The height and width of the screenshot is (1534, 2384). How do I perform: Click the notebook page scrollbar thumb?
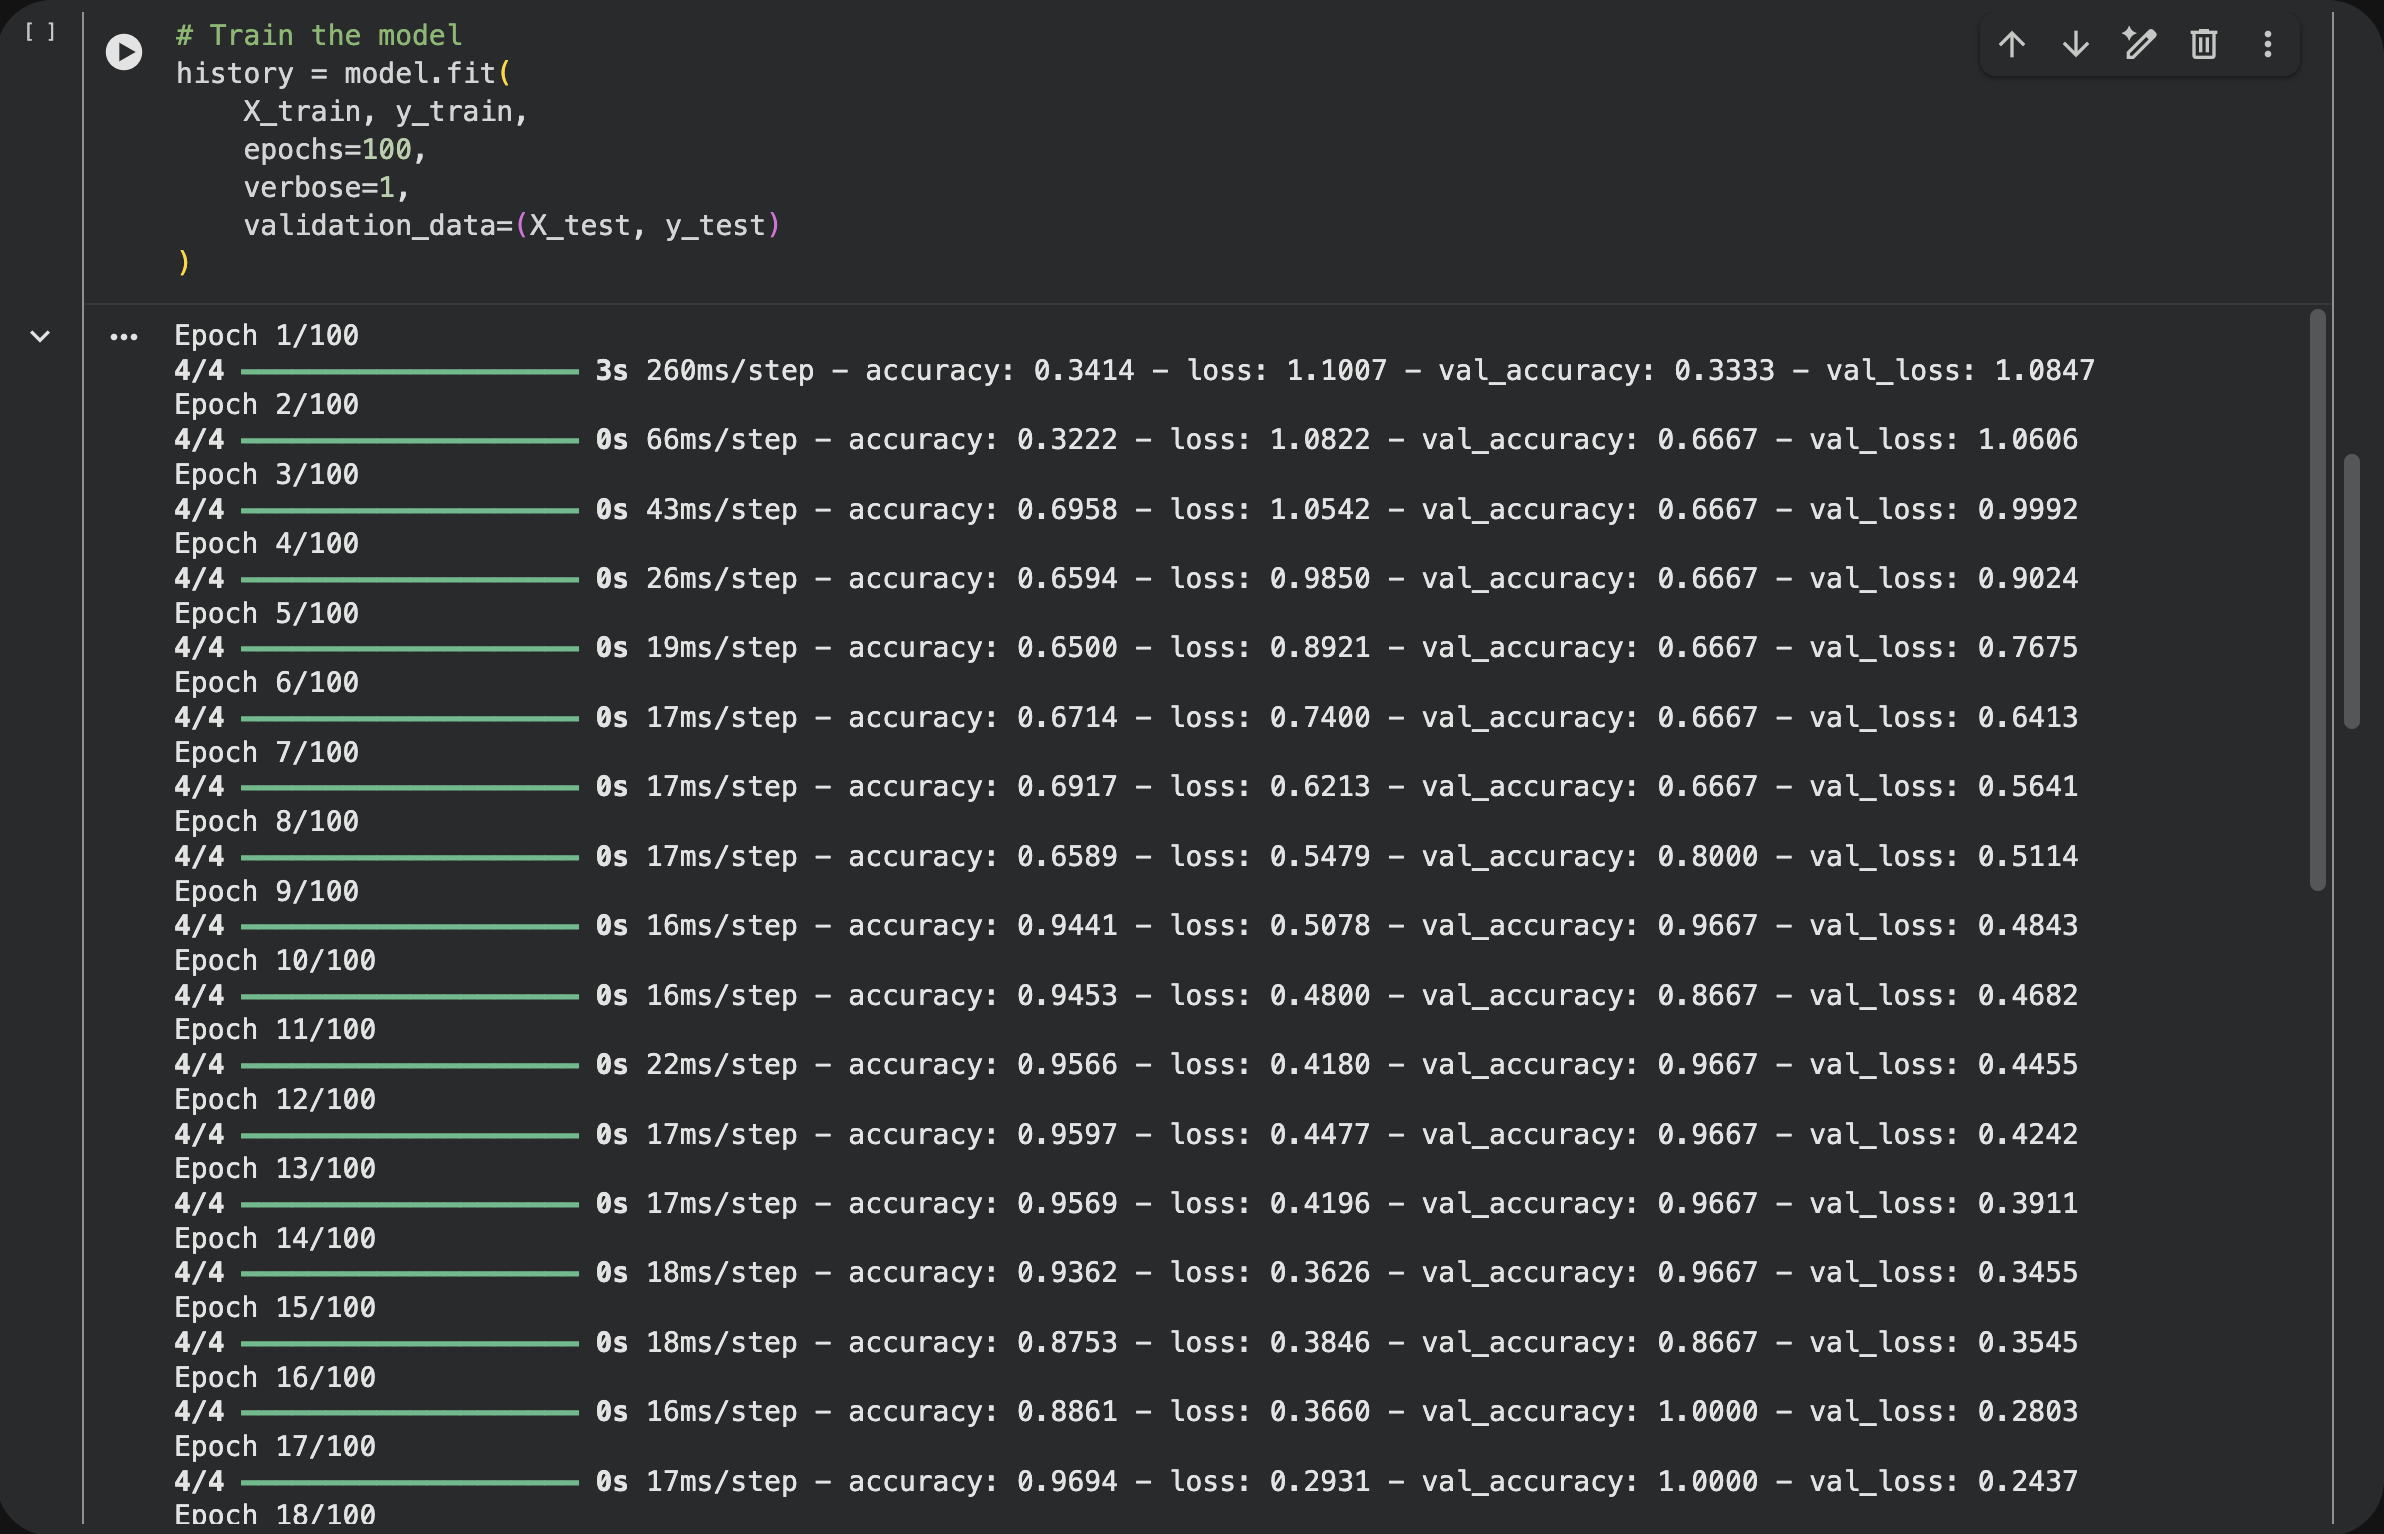[x=2352, y=592]
